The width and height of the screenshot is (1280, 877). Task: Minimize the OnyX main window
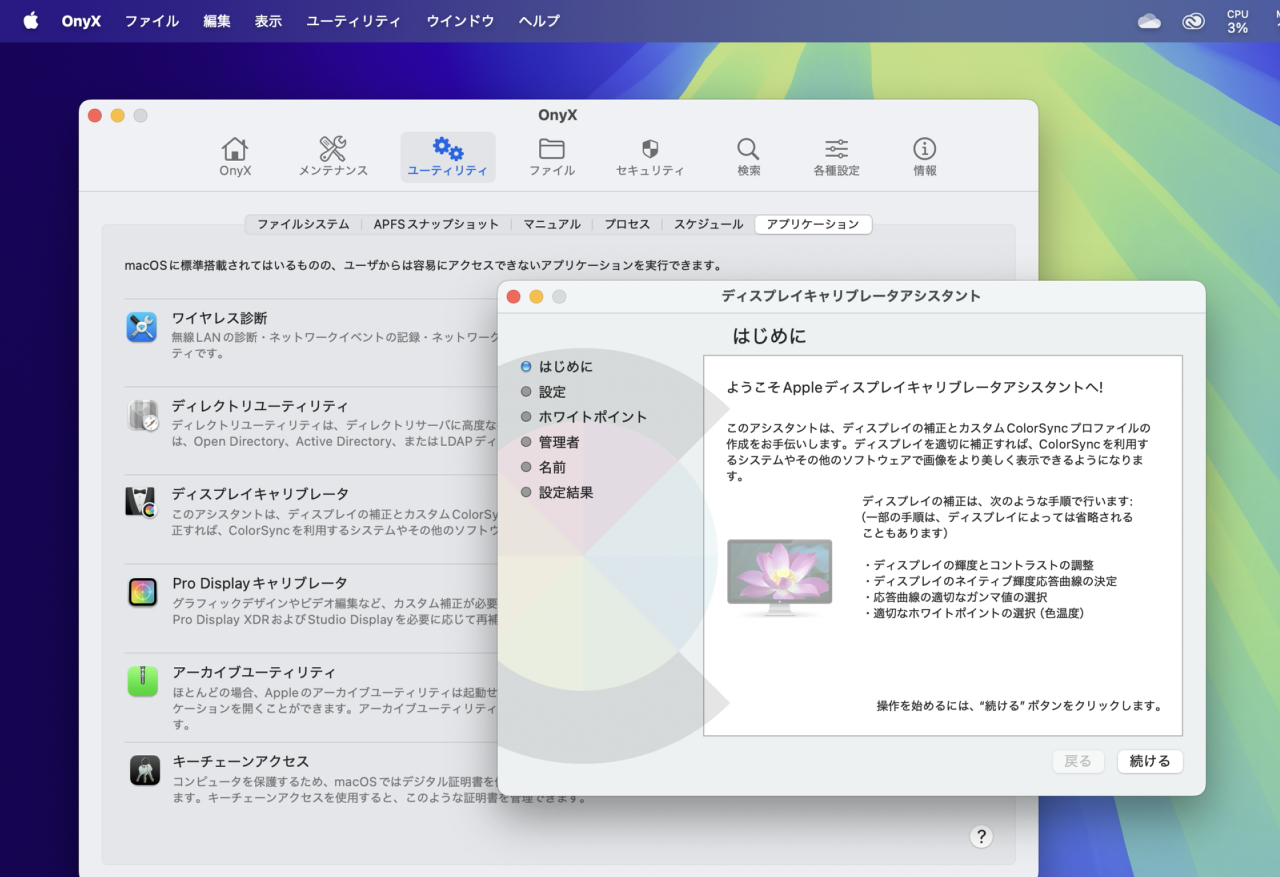tap(117, 116)
